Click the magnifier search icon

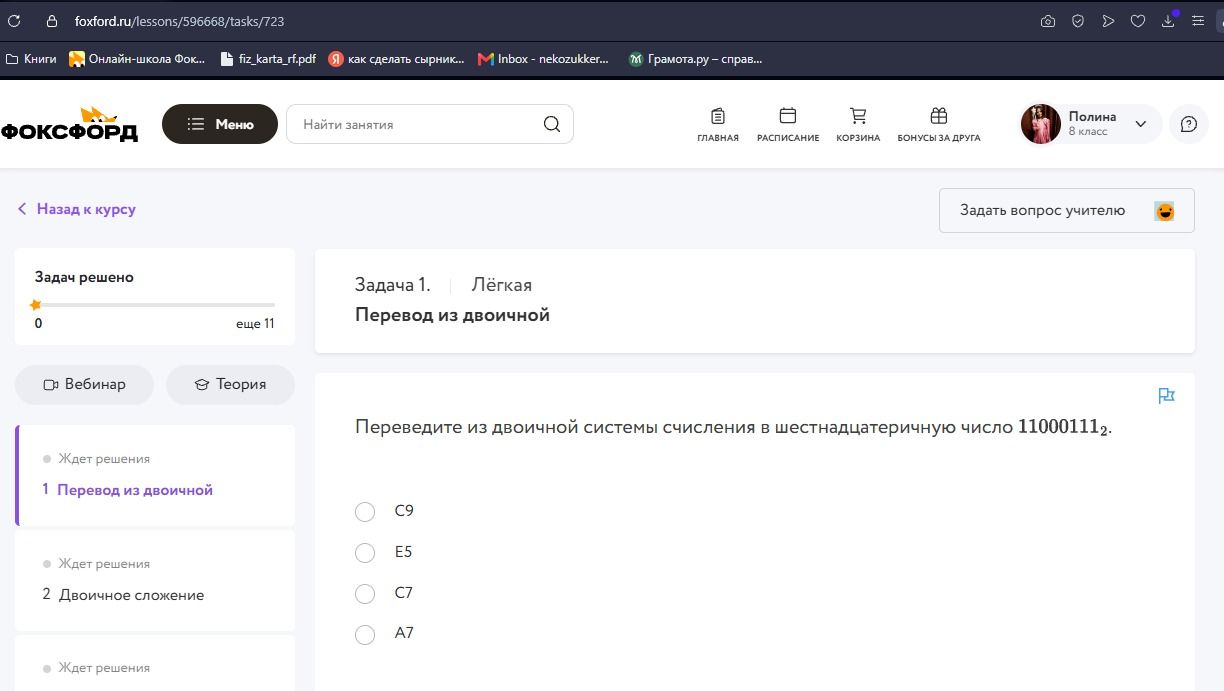(x=552, y=124)
